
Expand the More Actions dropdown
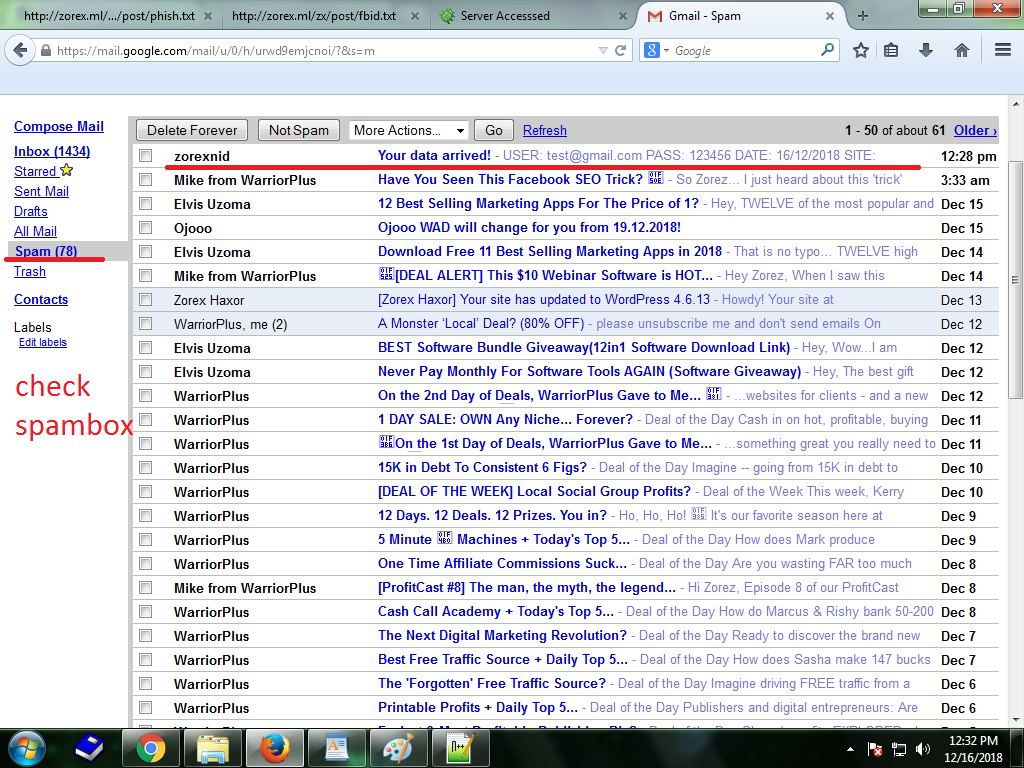409,130
